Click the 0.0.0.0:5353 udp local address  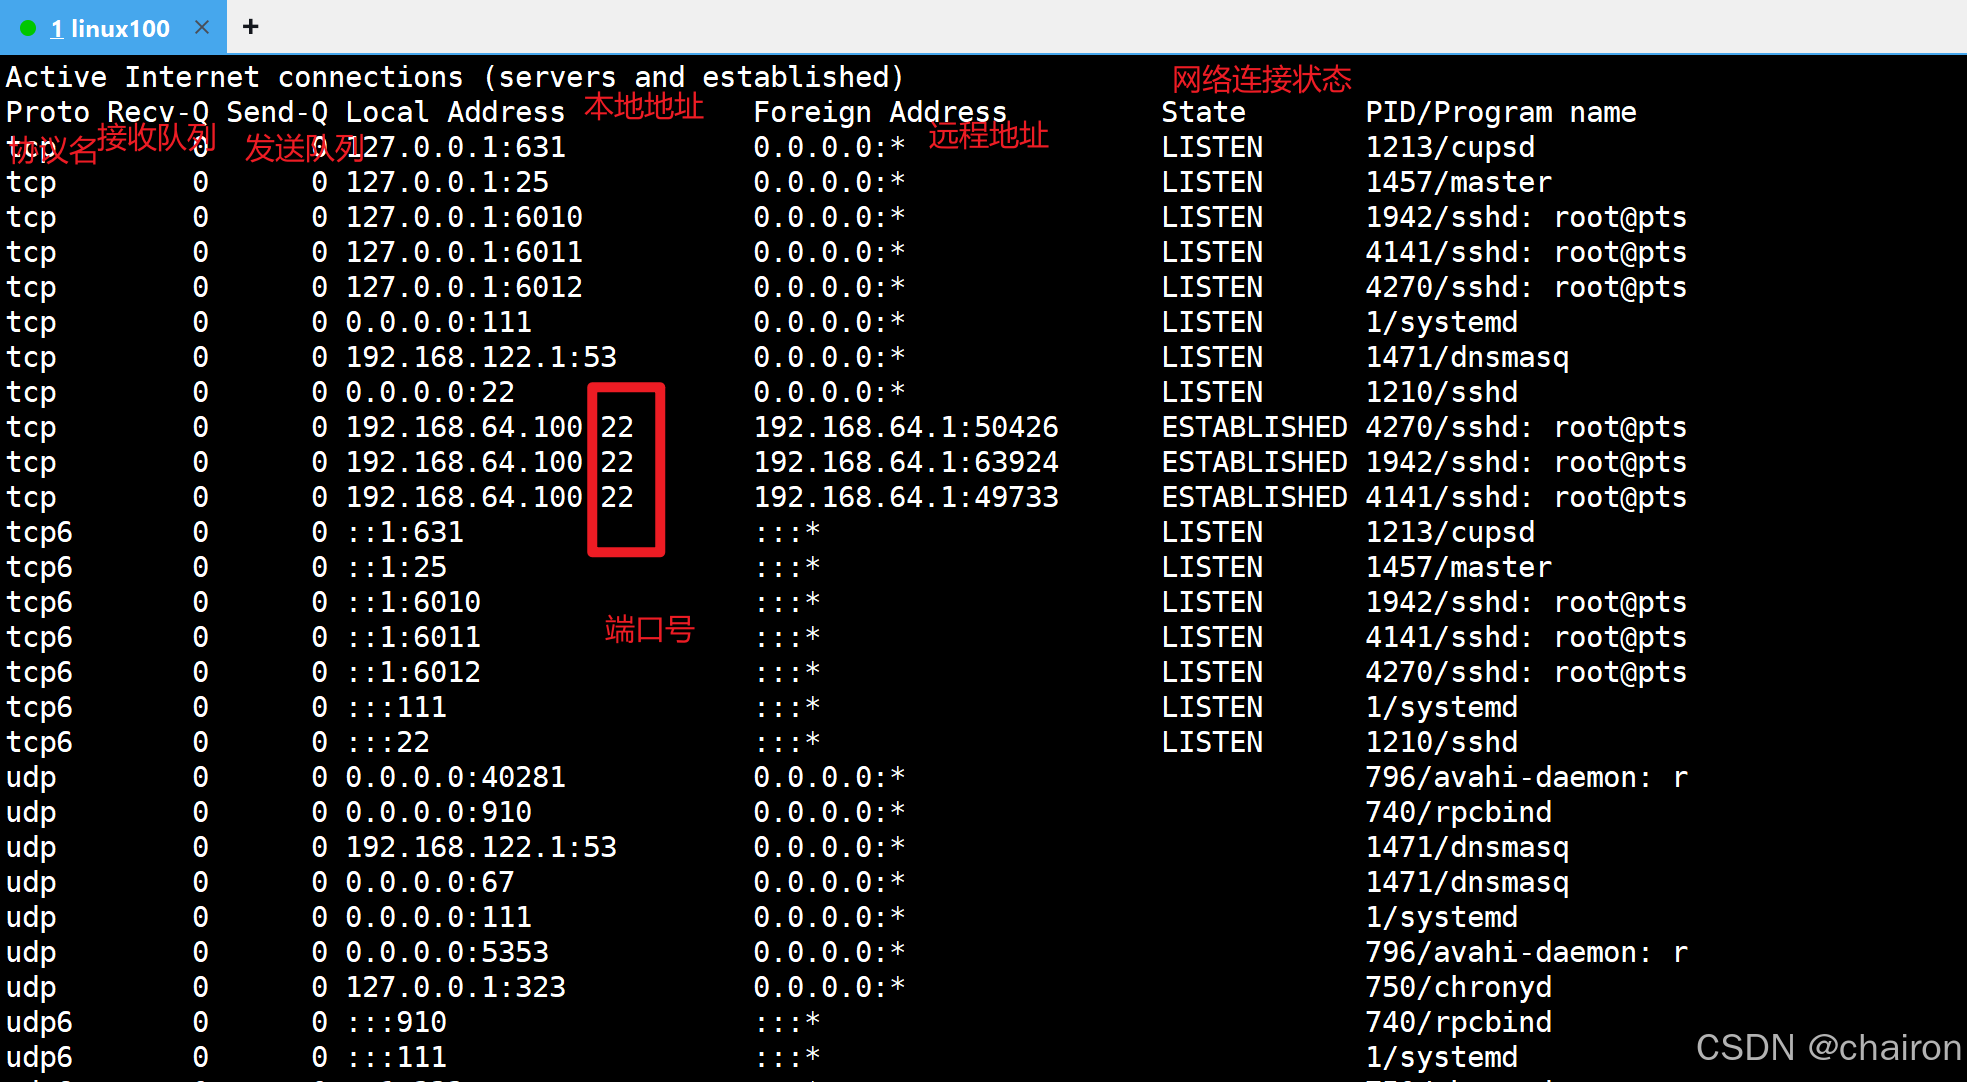click(x=447, y=952)
